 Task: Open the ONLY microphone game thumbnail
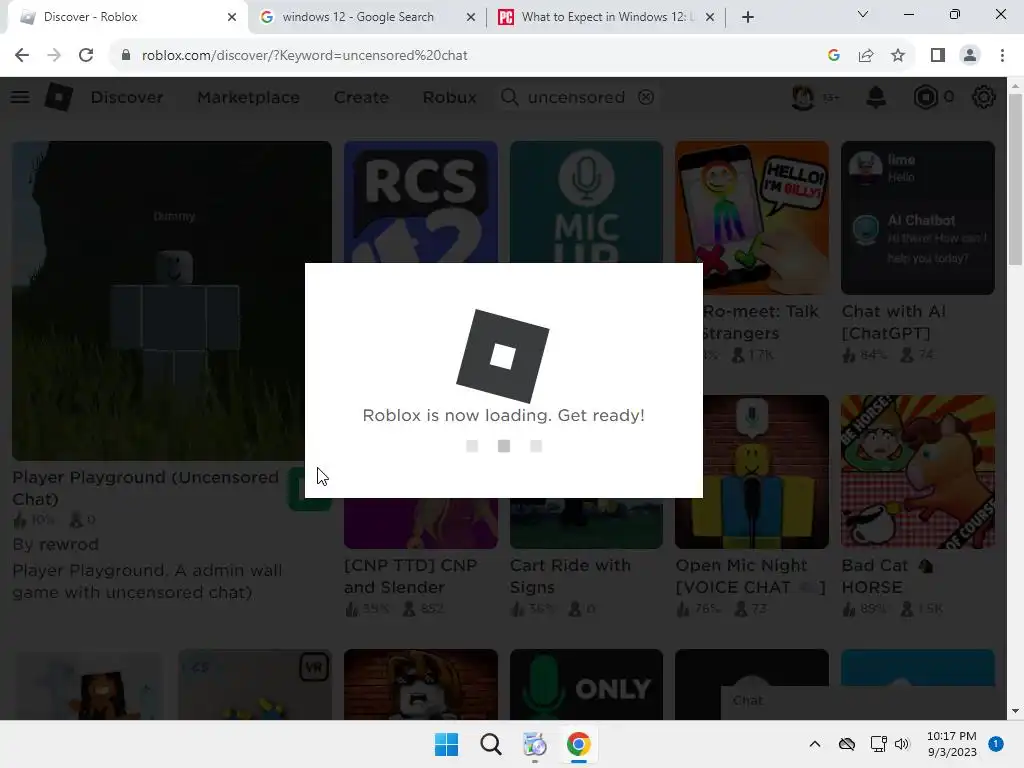pos(586,684)
